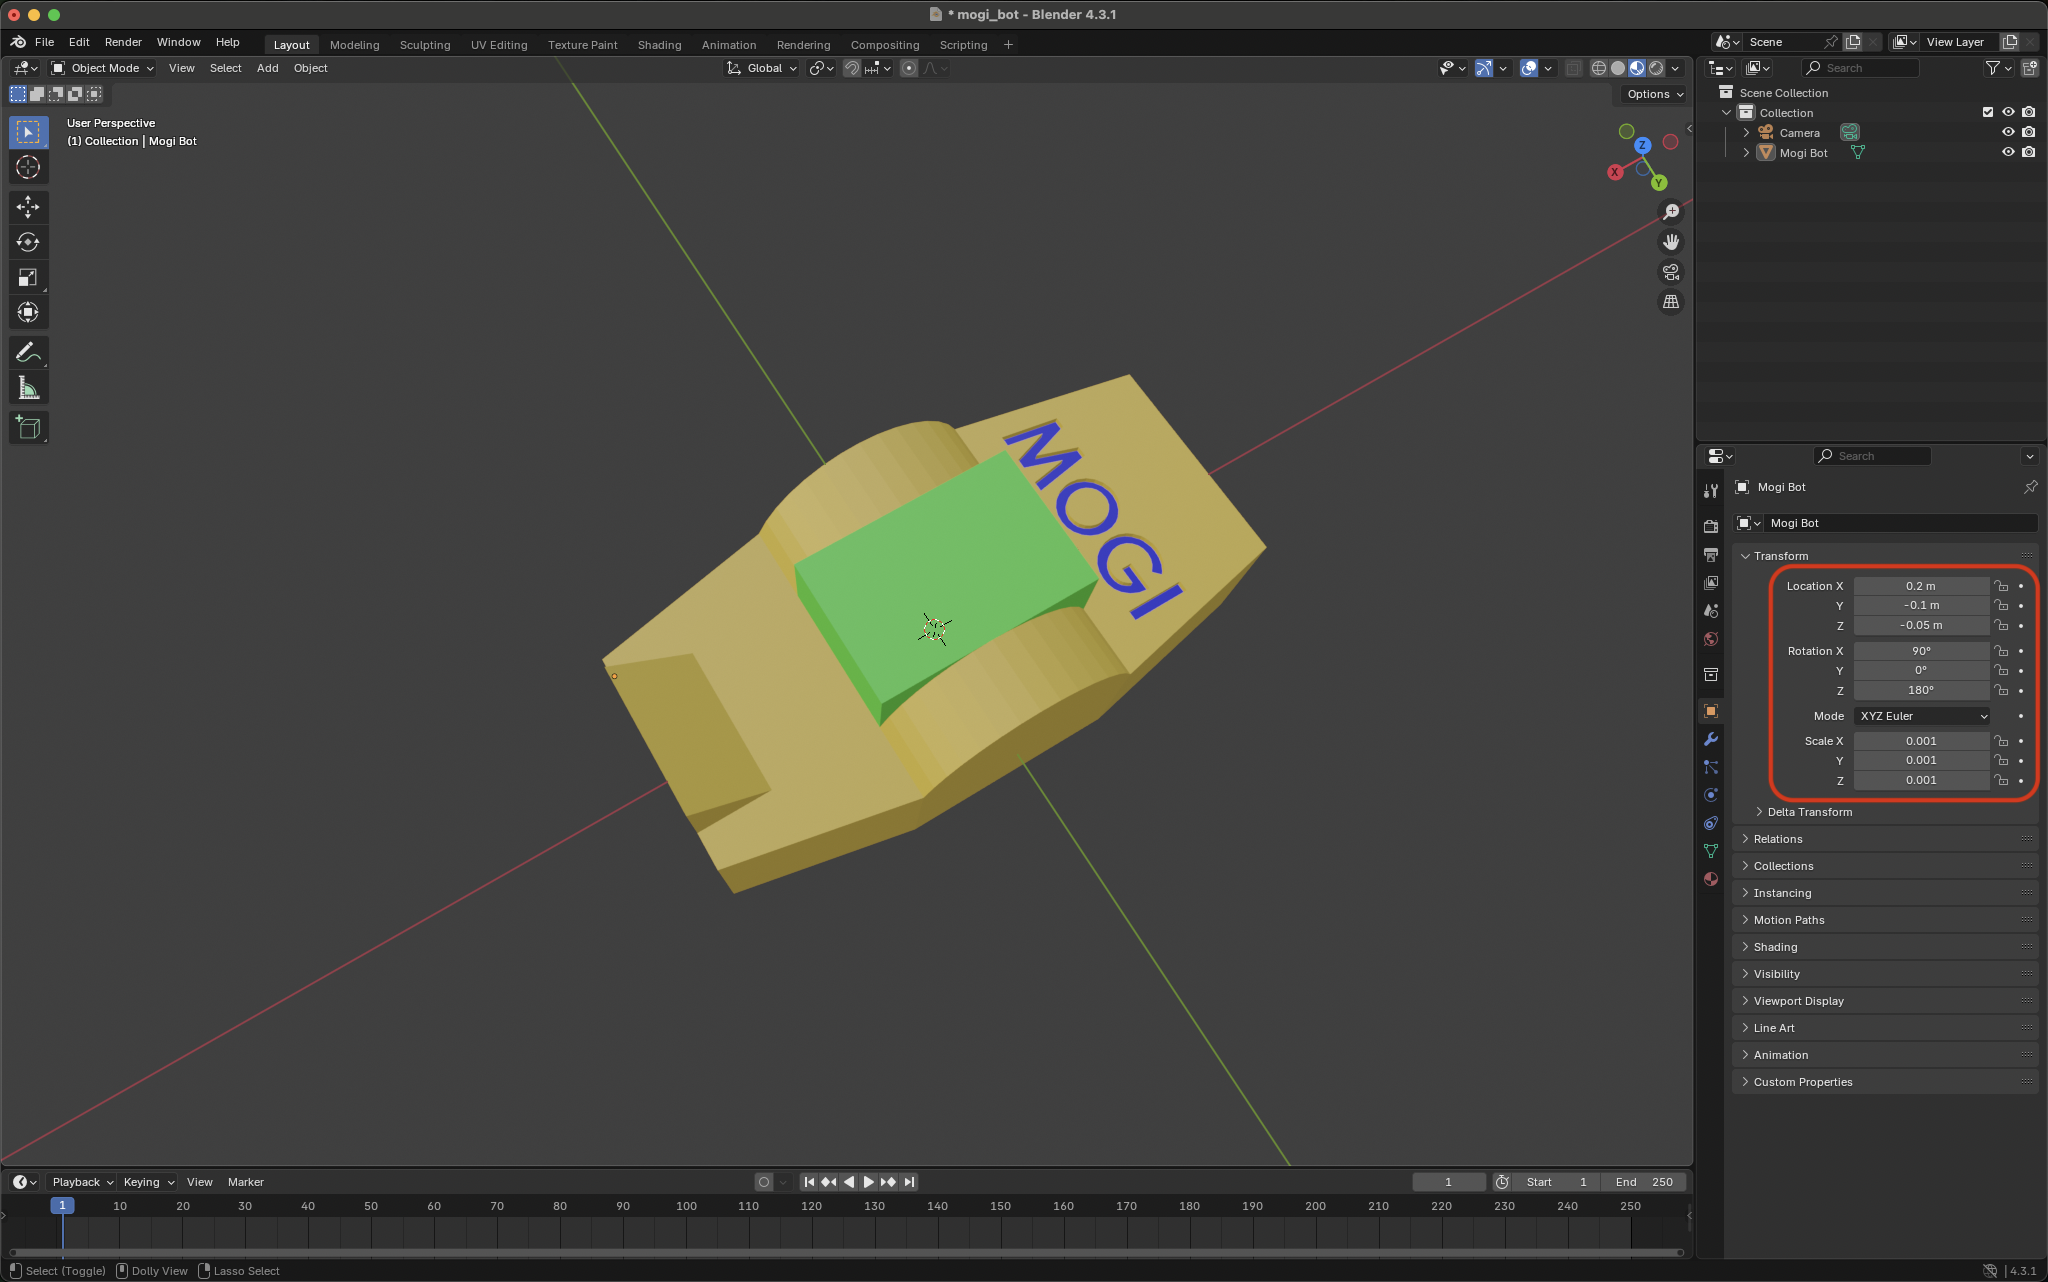Open Modifier properties wrench tab
Screen dimensions: 2048x1282
1711,739
